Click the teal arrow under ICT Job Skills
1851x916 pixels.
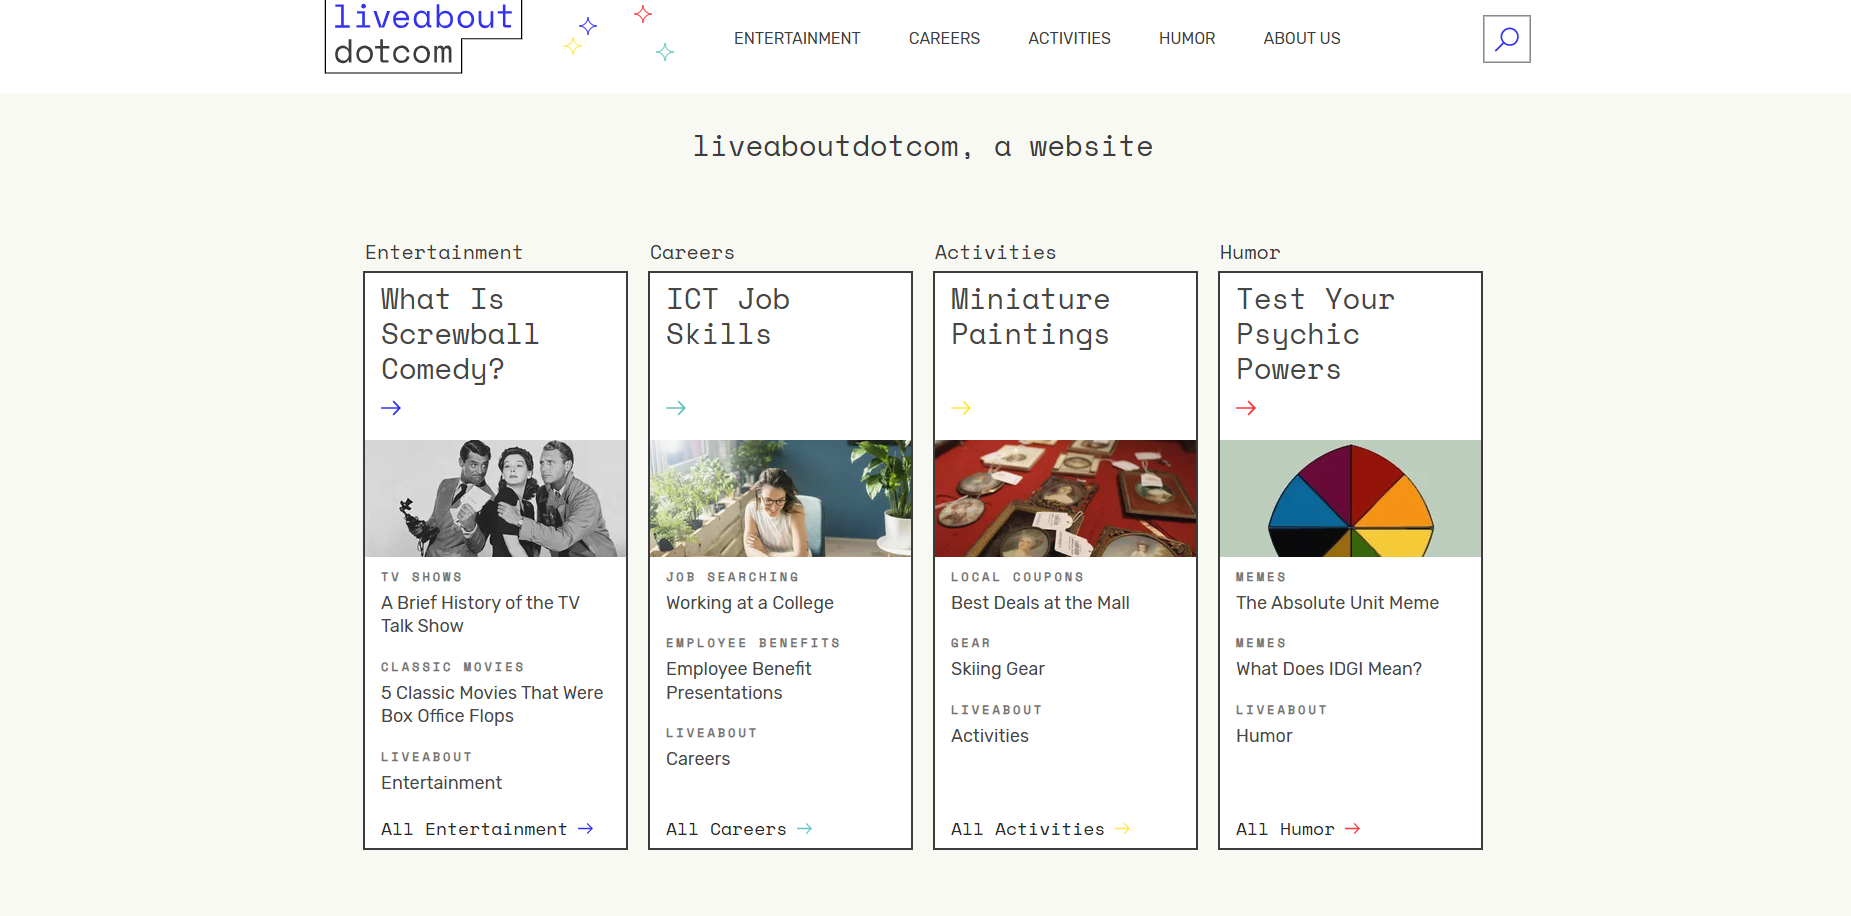tap(676, 408)
